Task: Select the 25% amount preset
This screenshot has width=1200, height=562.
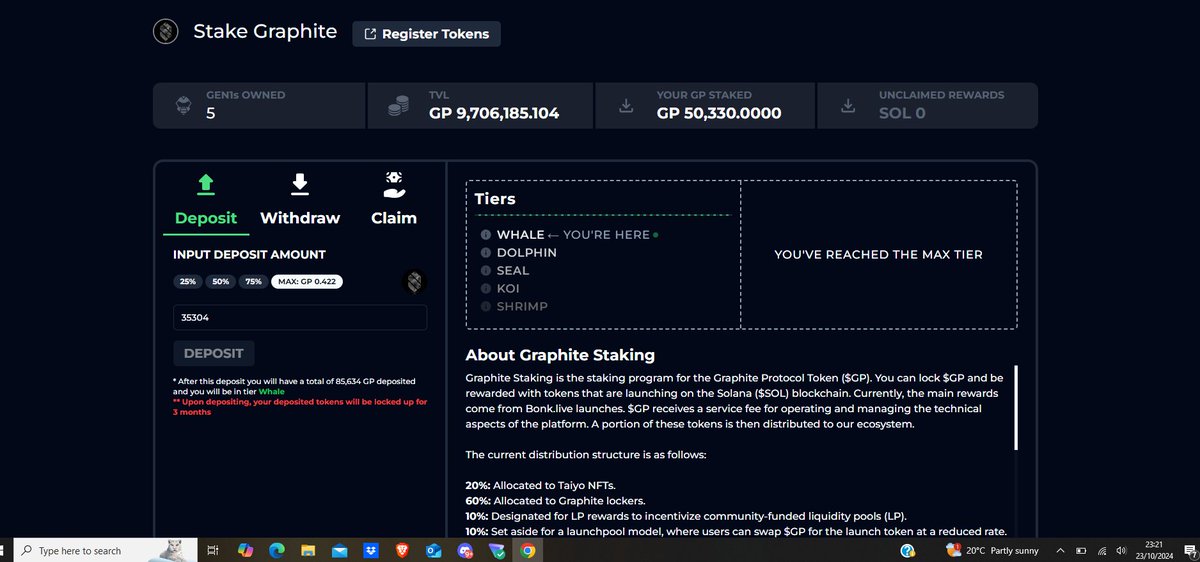Action: point(188,282)
